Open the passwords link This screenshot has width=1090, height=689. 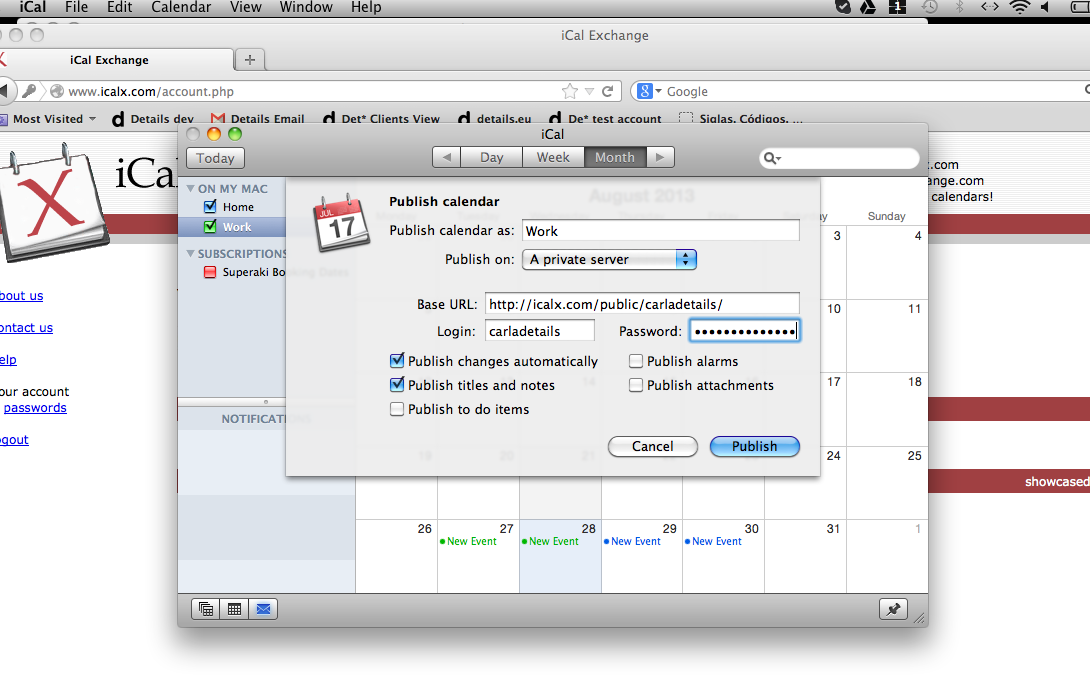point(34,408)
